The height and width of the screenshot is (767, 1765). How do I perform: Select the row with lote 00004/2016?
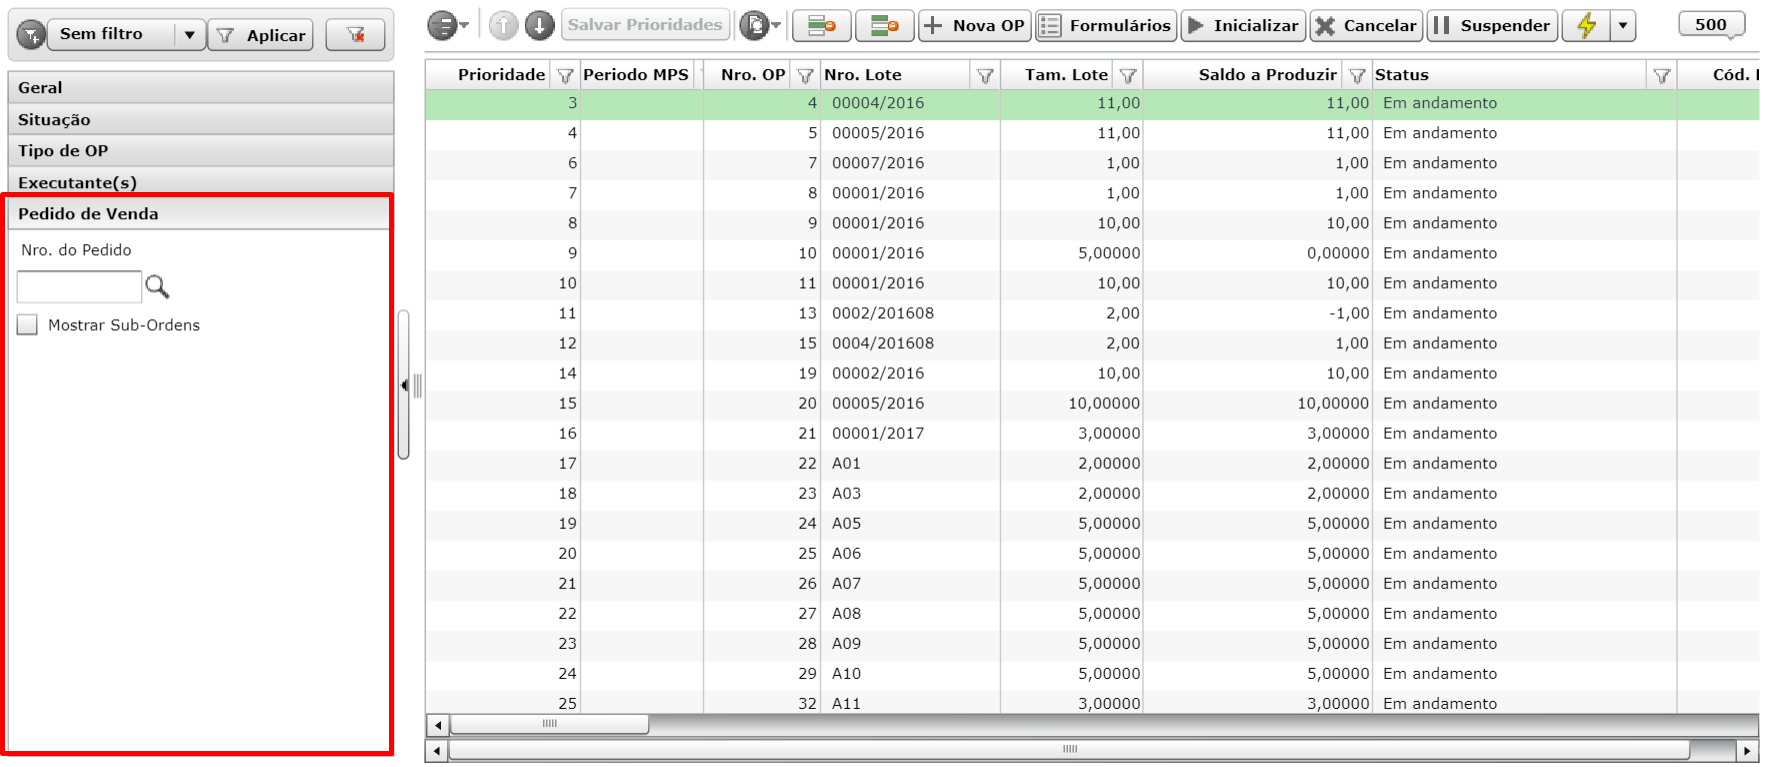[1092, 103]
